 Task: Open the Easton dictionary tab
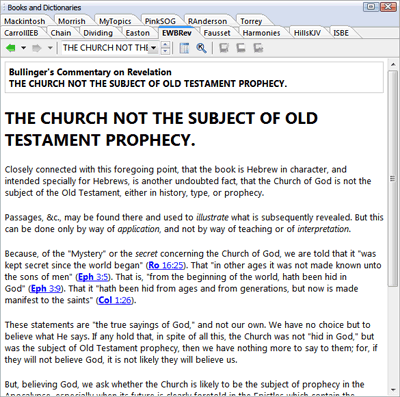(x=137, y=33)
